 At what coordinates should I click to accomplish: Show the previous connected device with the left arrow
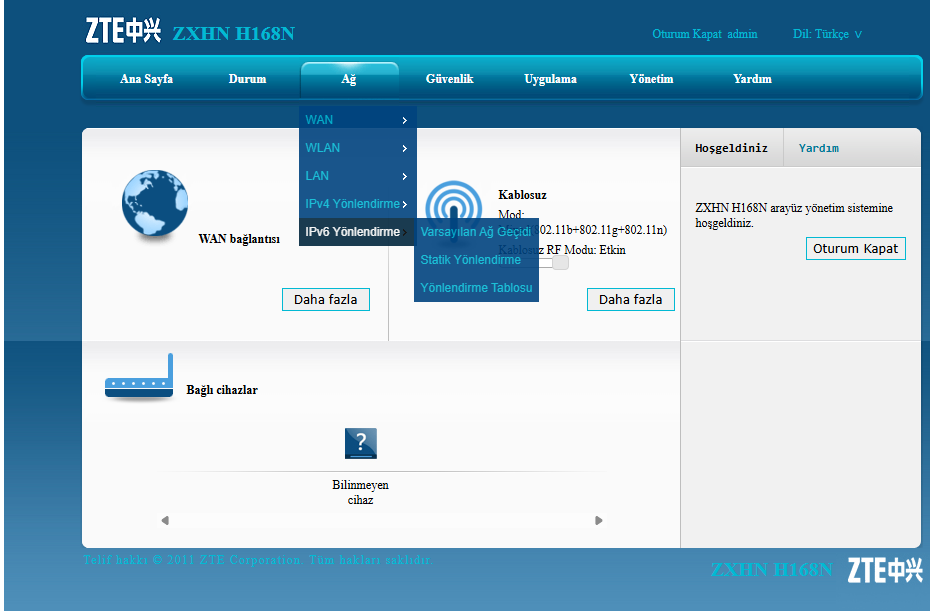165,520
